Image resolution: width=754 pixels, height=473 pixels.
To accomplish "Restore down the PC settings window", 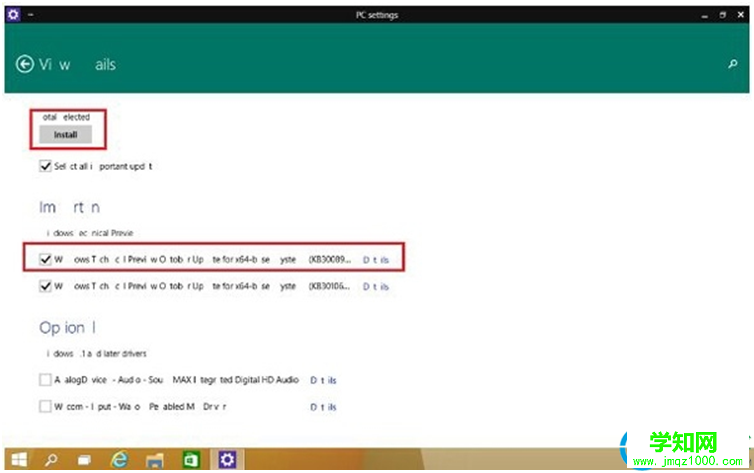I will tap(722, 15).
